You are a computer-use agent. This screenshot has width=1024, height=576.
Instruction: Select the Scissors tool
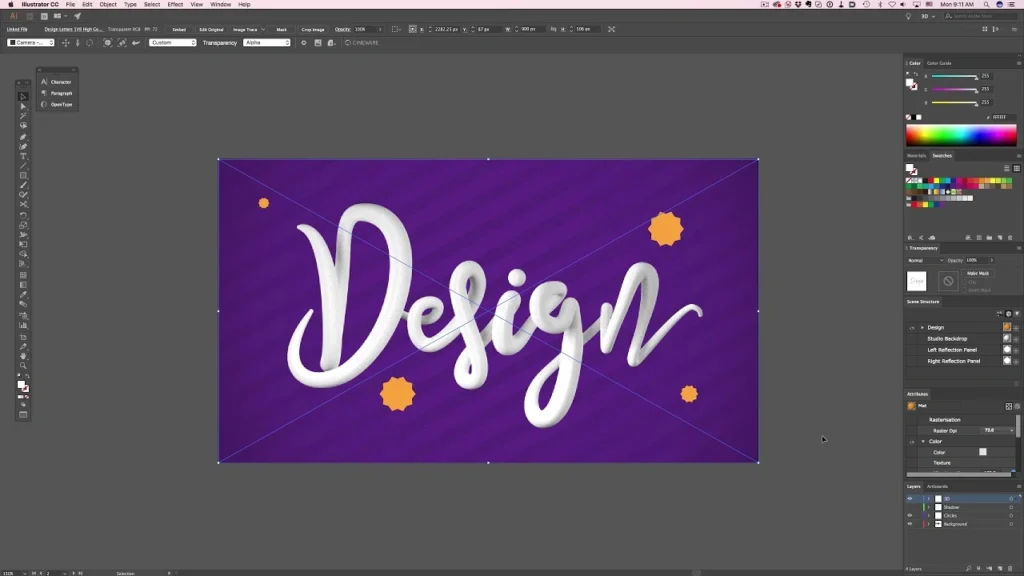[x=23, y=204]
